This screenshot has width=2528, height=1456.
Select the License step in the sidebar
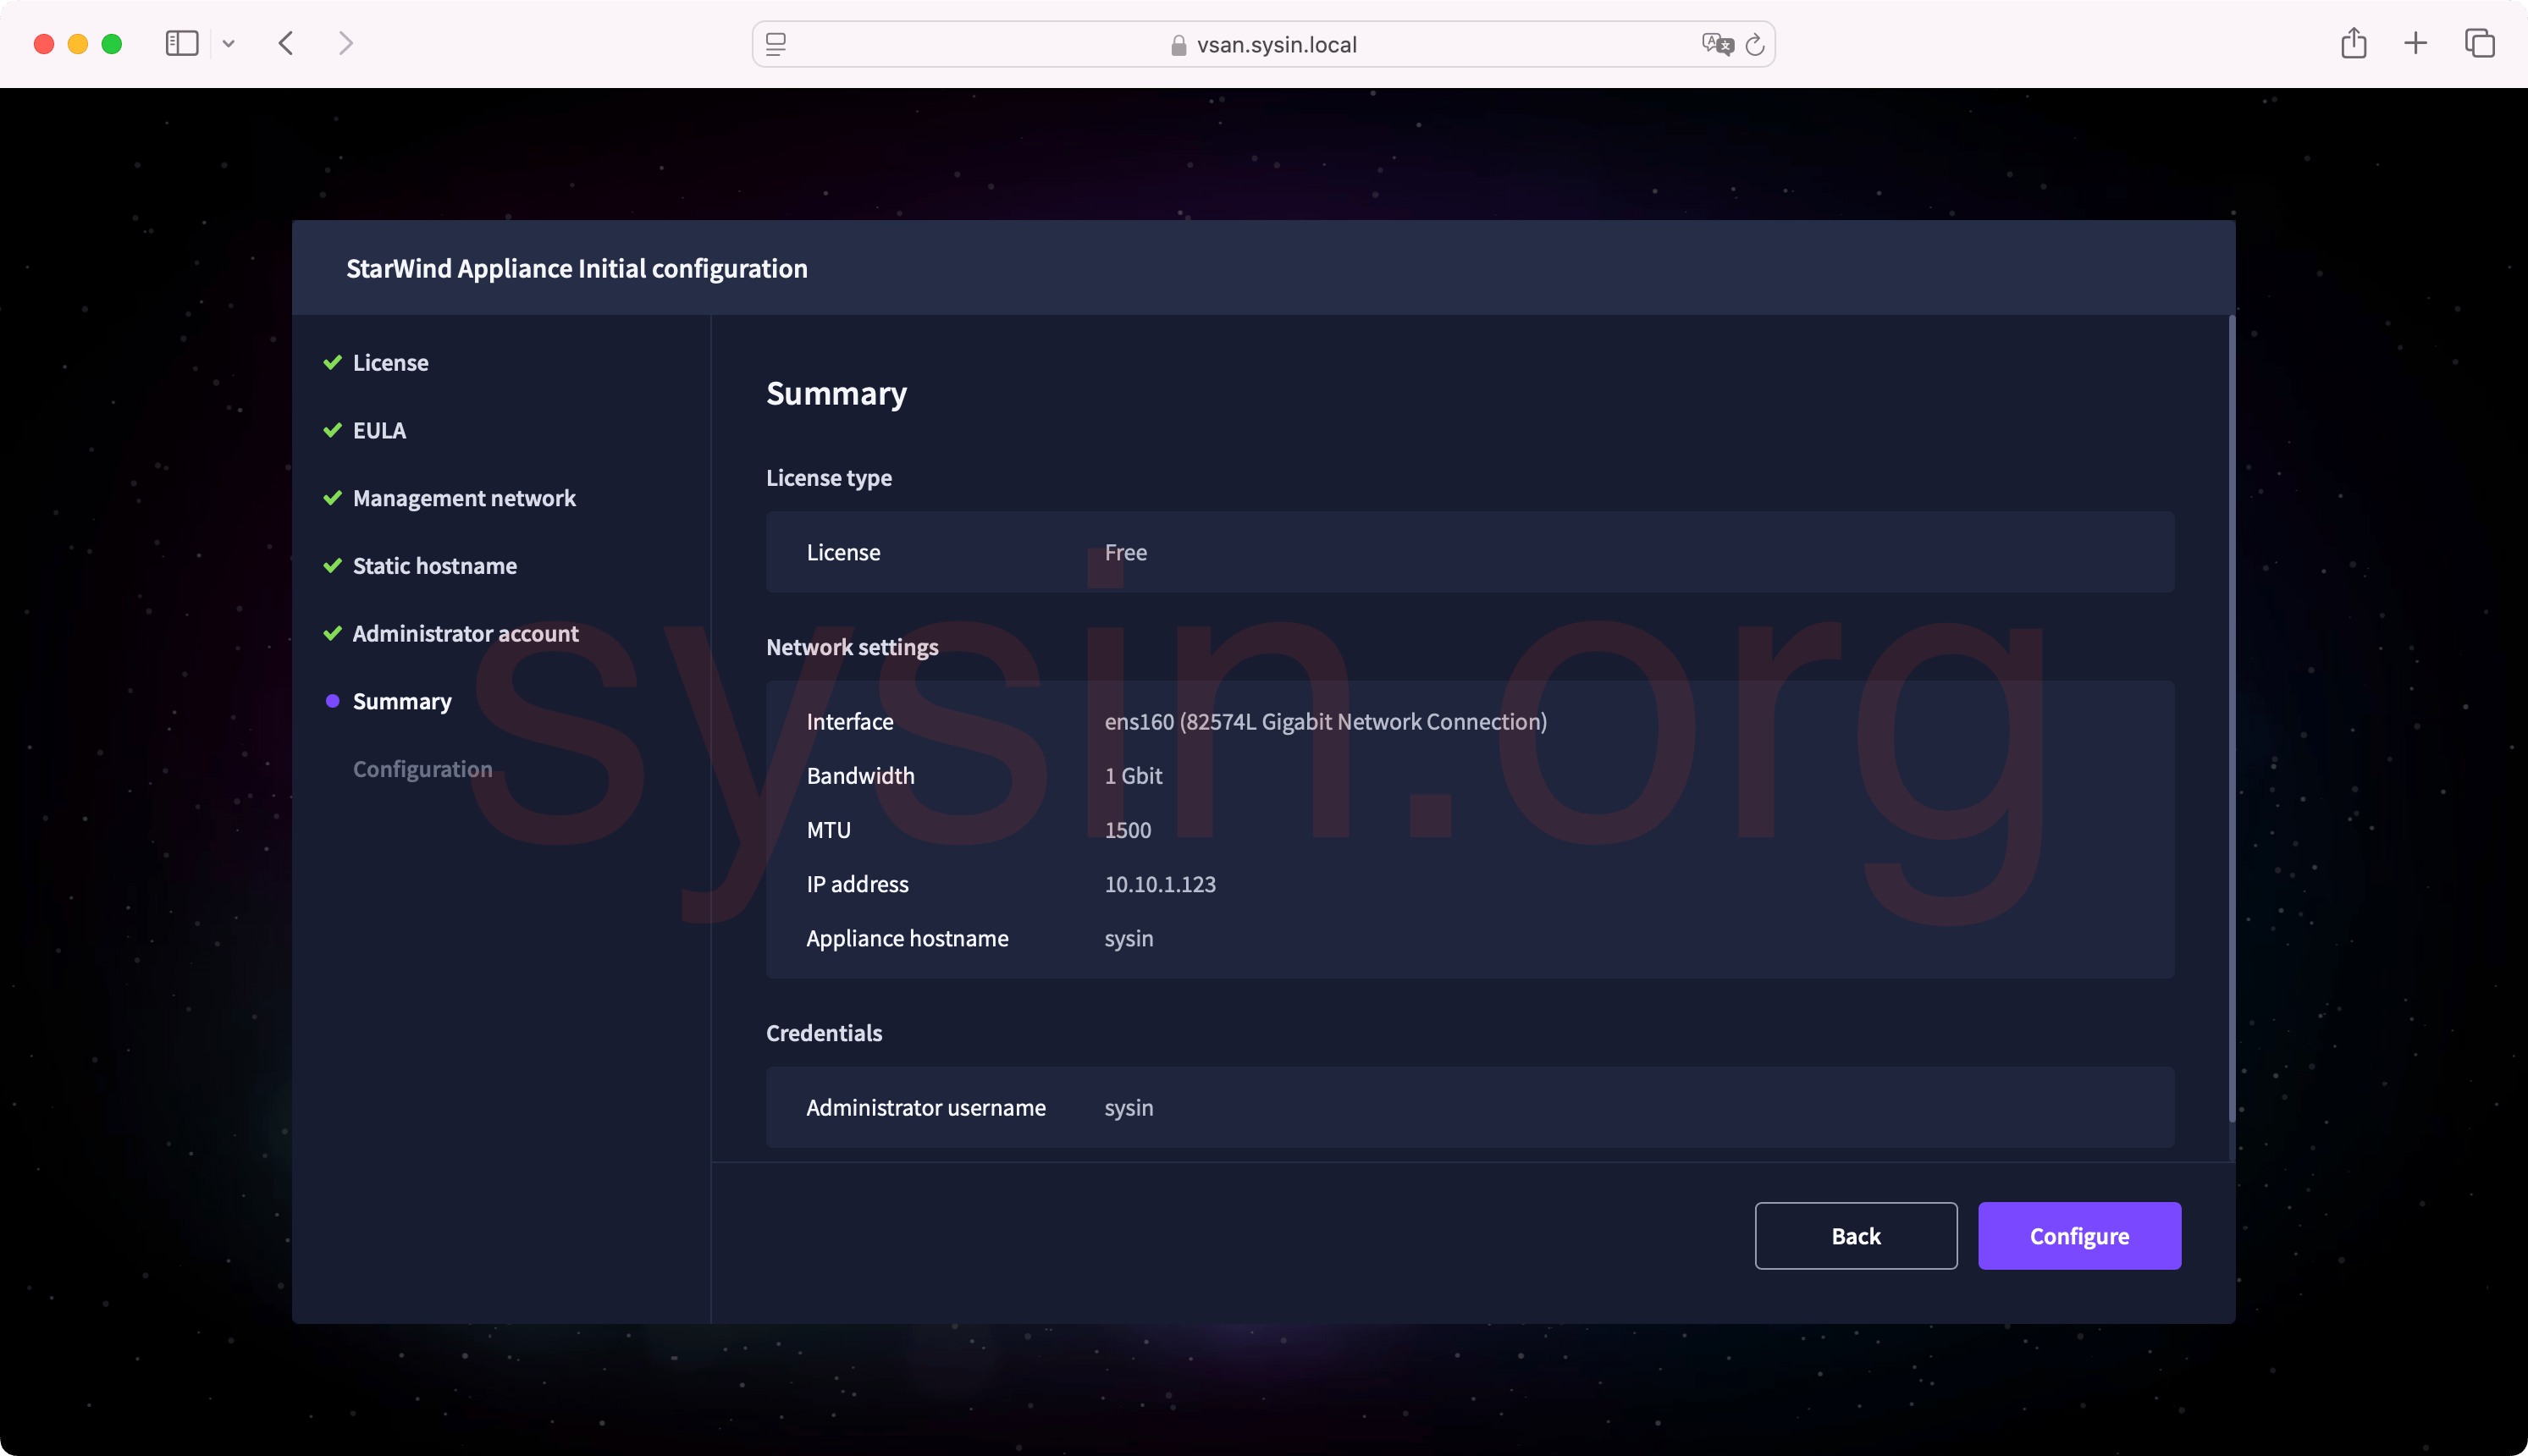pyautogui.click(x=390, y=363)
